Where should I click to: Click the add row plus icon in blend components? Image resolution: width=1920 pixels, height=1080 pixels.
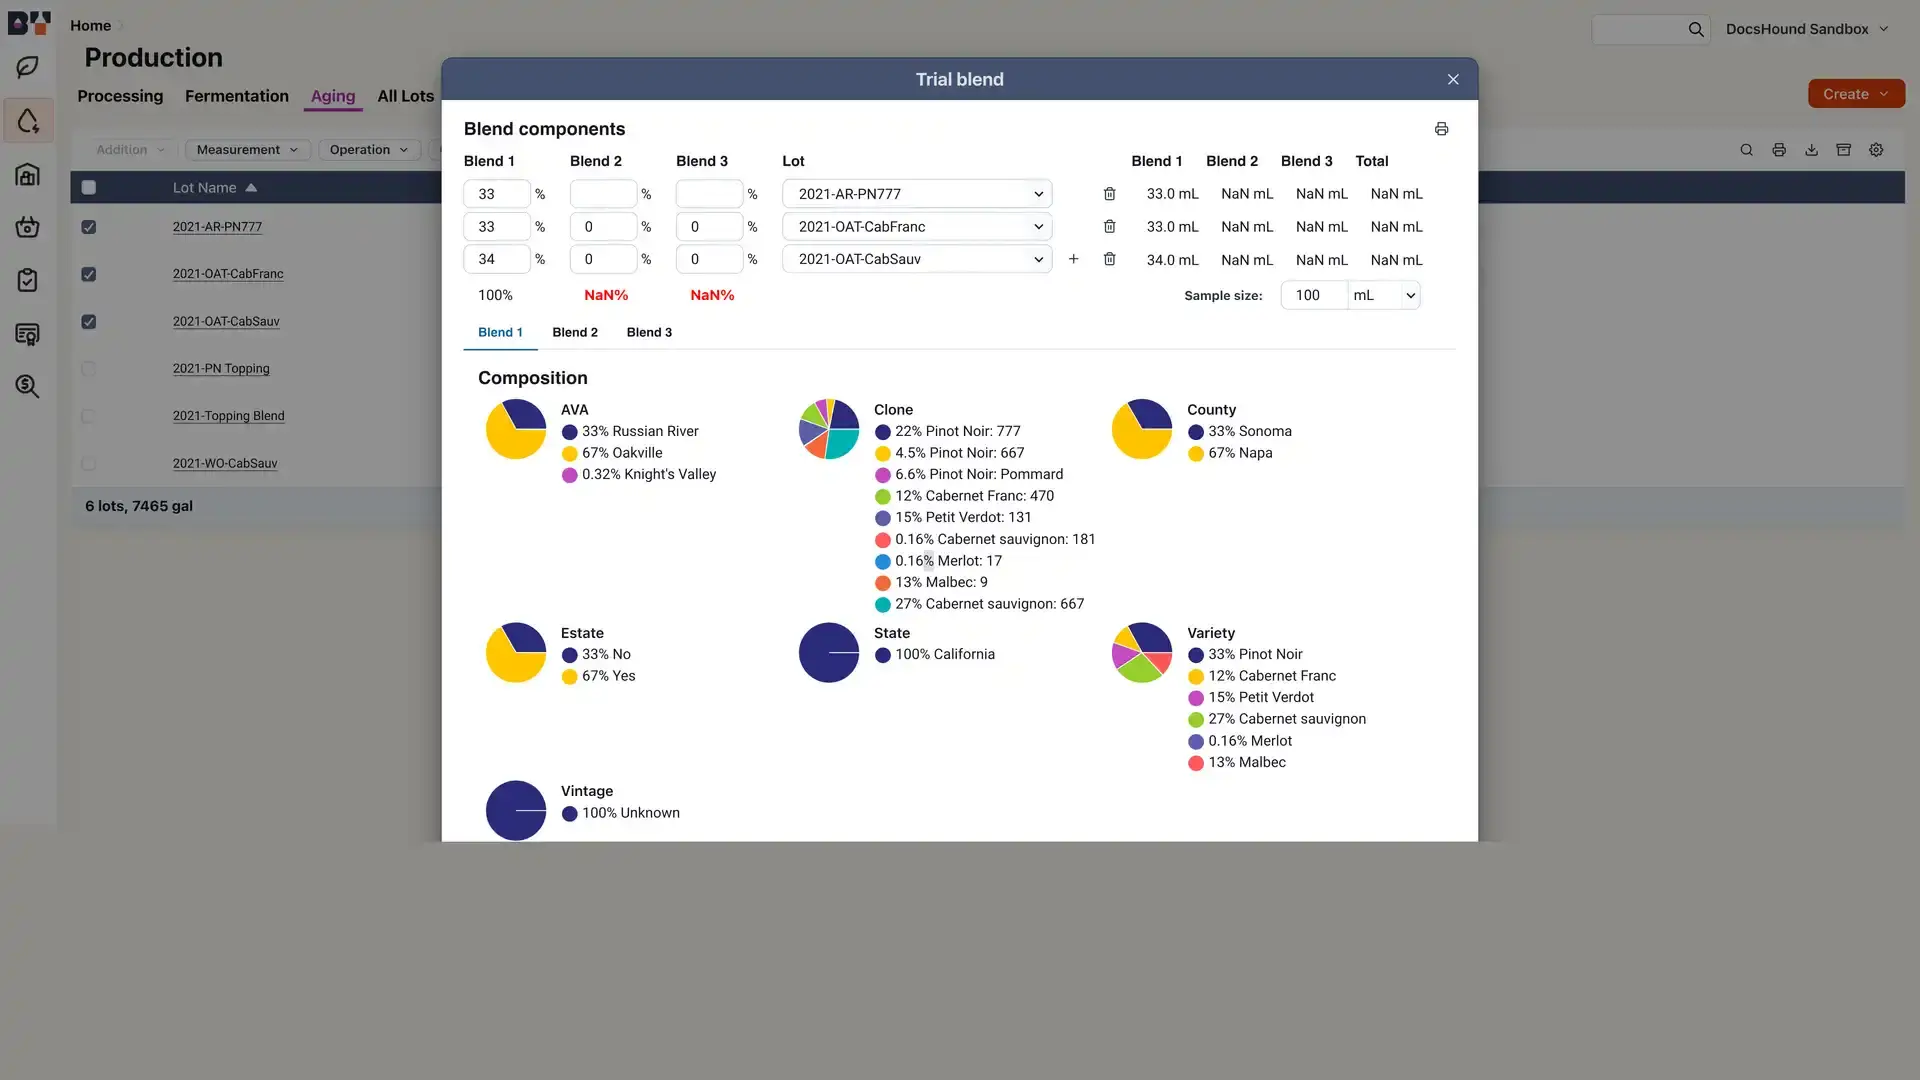1073,258
